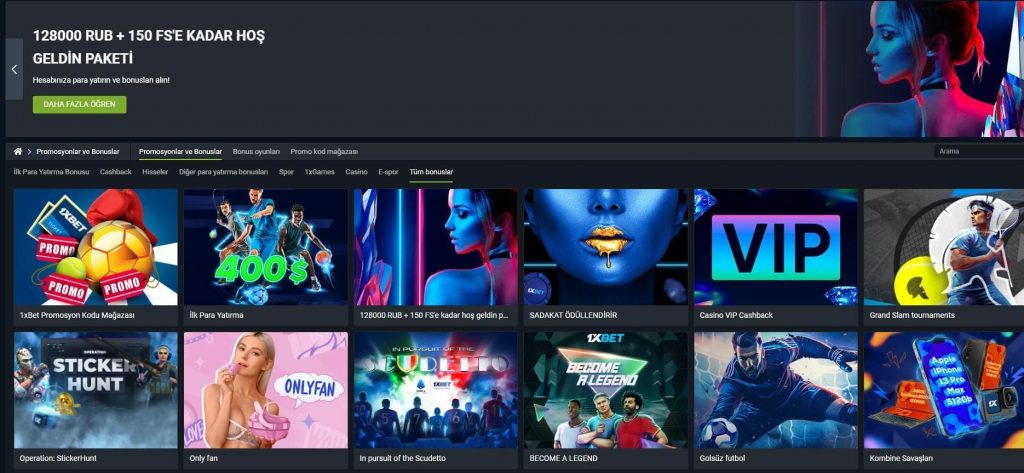The width and height of the screenshot is (1024, 473).
Task: Switch to Bonus oyunları tab
Action: [x=256, y=152]
